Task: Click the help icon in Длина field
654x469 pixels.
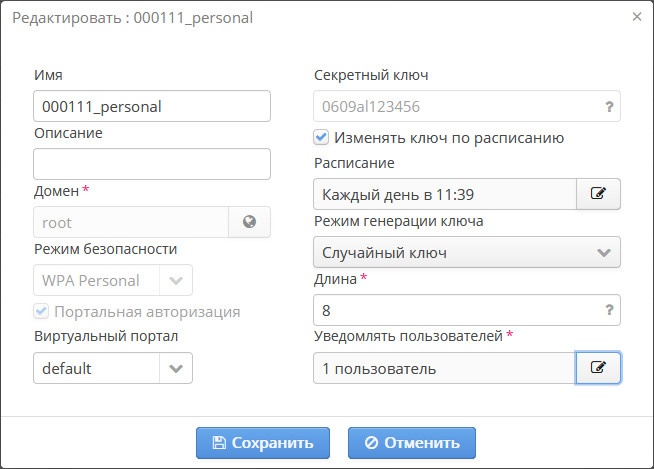Action: pyautogui.click(x=608, y=310)
